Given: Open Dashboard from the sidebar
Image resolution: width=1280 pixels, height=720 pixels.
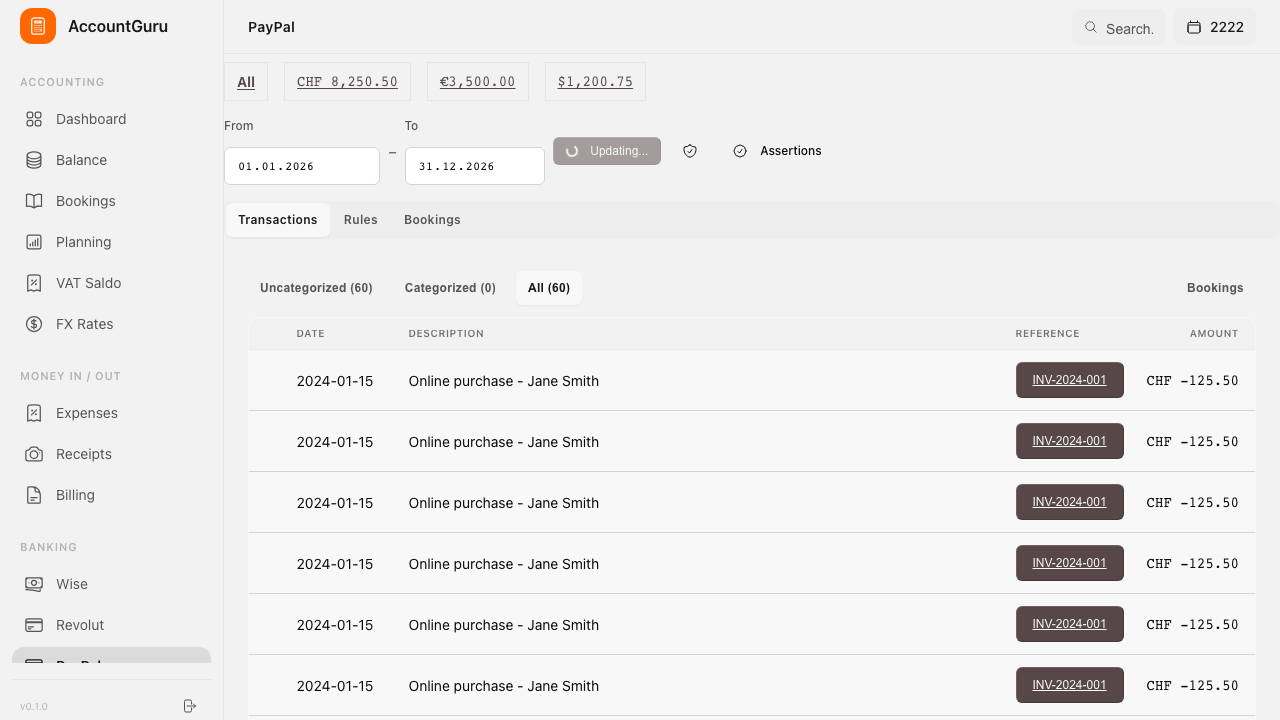Looking at the screenshot, I should click(x=111, y=119).
